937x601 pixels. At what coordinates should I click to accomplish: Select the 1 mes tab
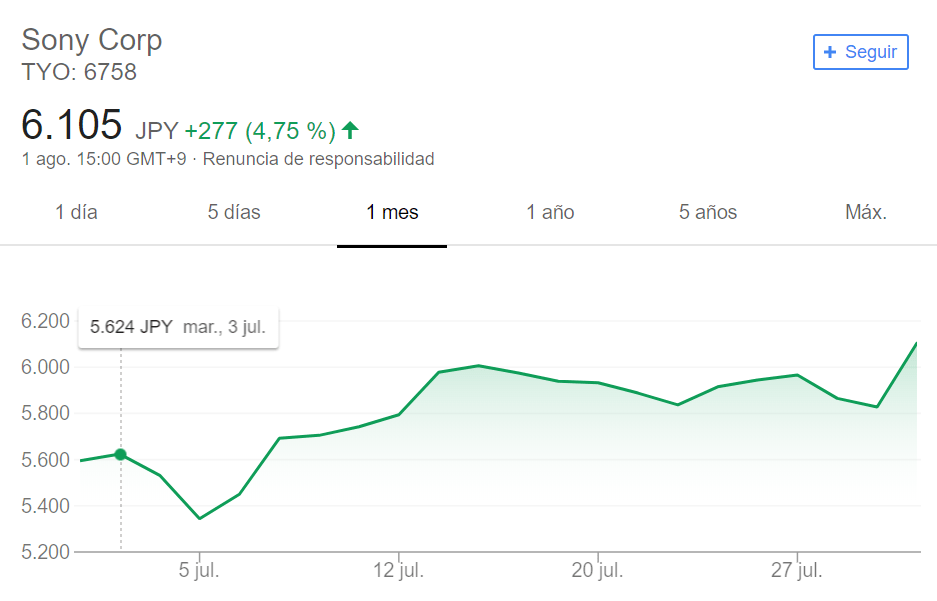click(x=392, y=212)
